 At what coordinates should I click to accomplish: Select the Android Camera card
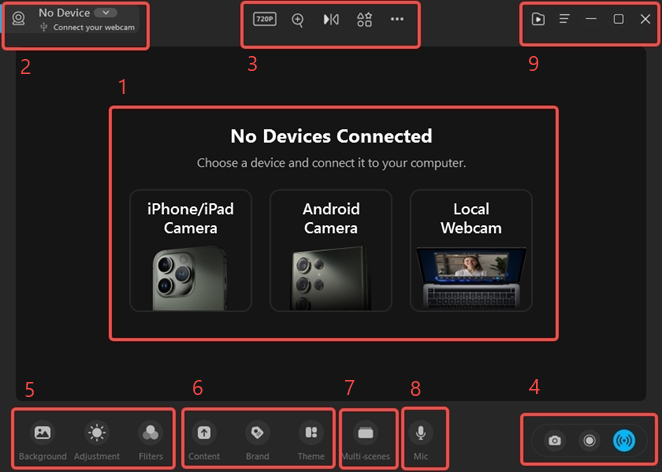[331, 251]
